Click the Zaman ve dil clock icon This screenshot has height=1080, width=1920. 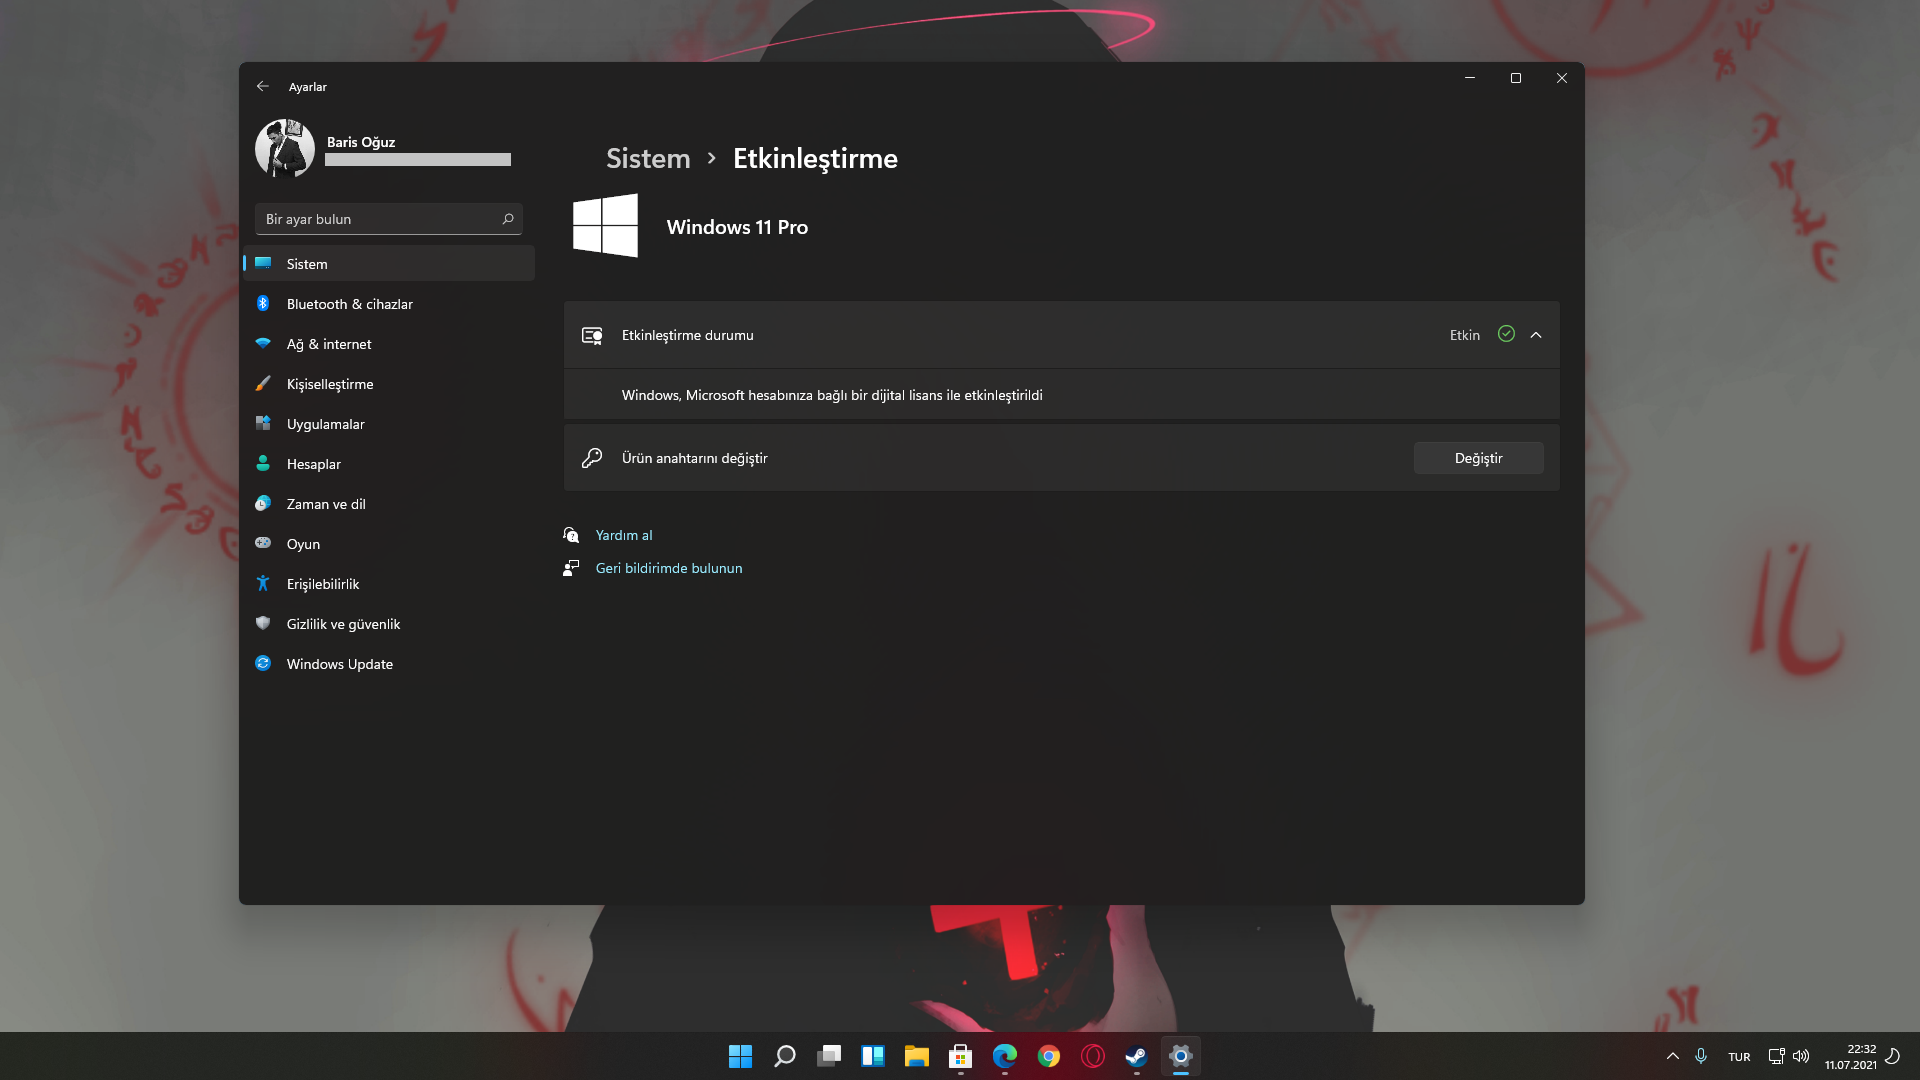pos(263,503)
